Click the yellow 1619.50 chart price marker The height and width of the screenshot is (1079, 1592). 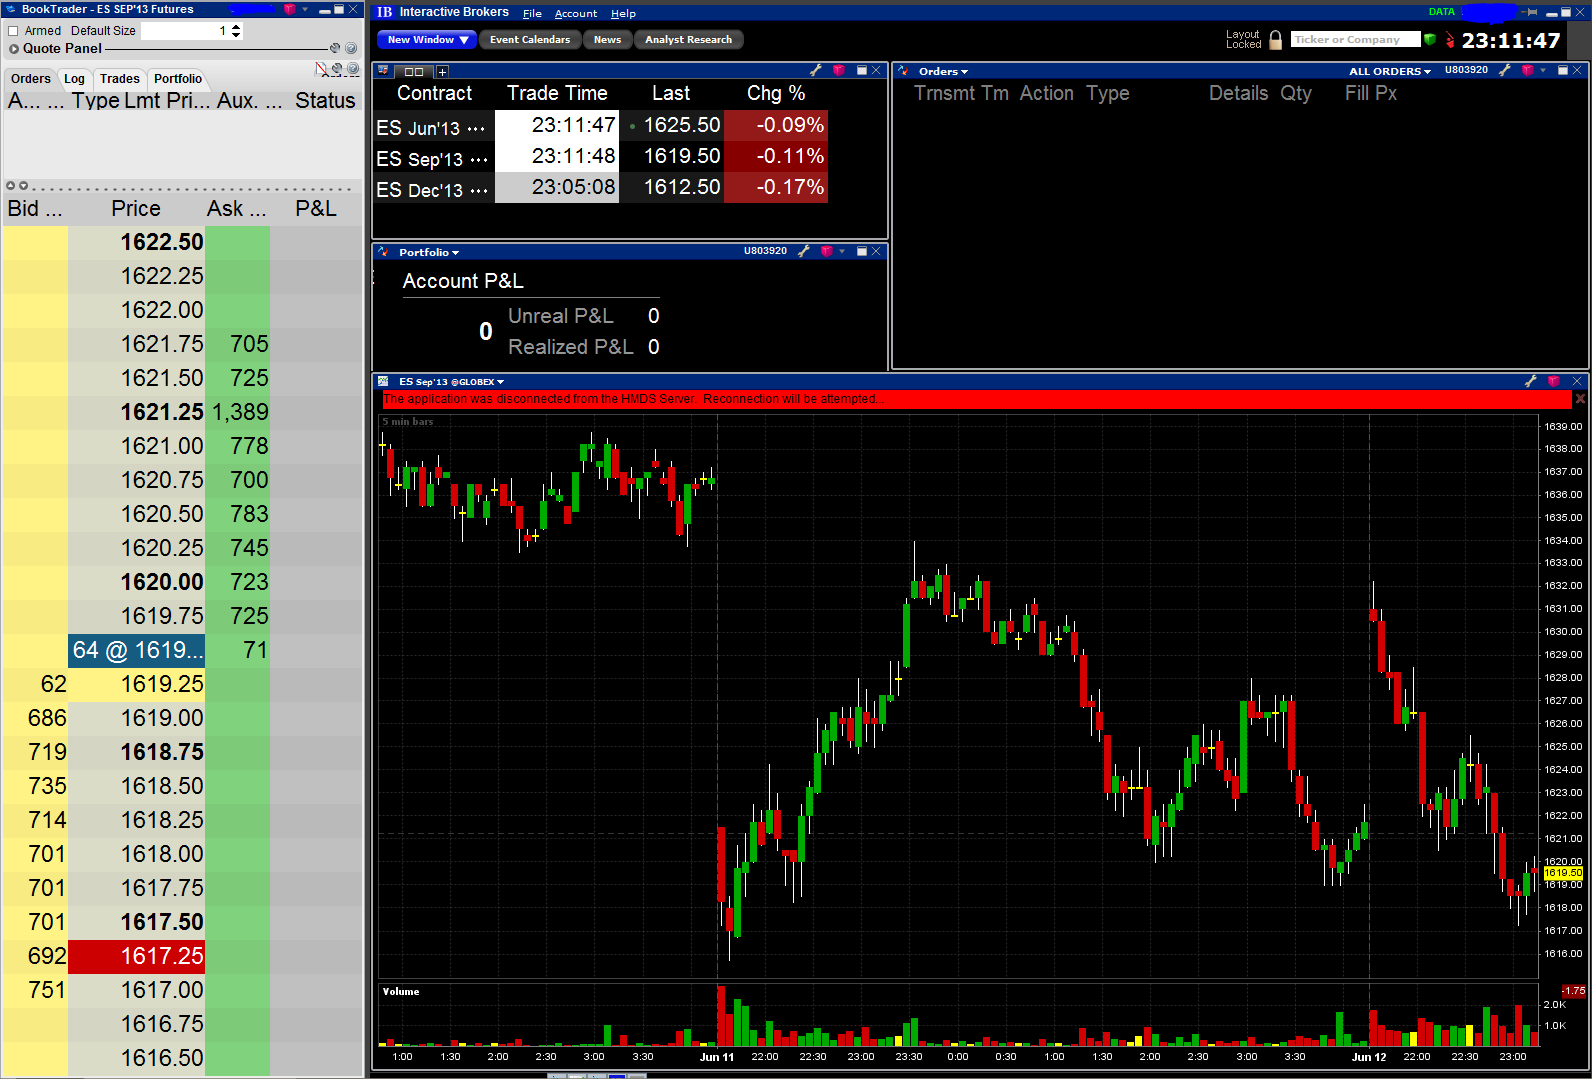click(x=1563, y=873)
